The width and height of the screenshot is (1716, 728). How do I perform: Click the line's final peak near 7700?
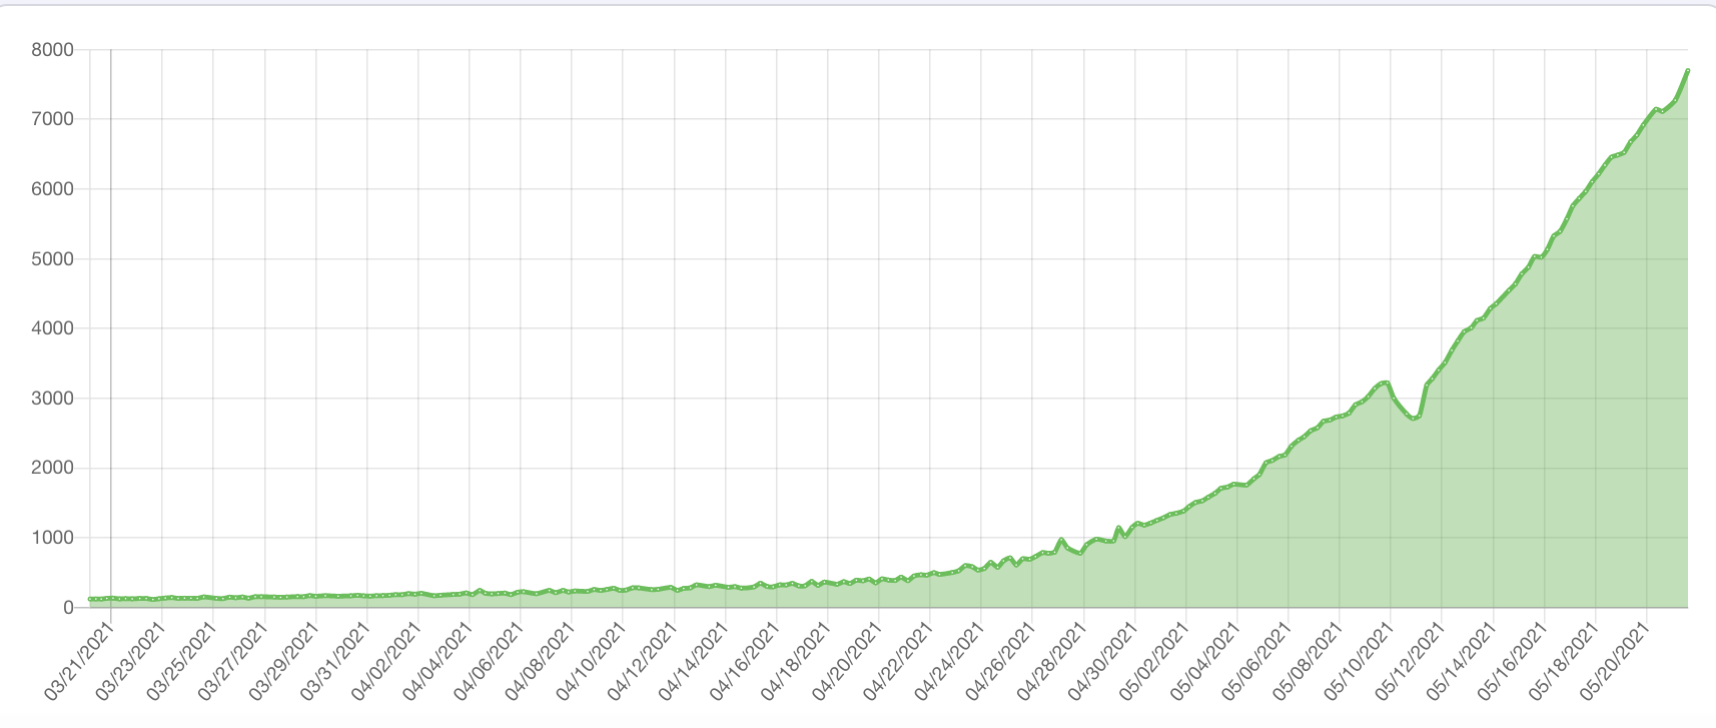[1688, 70]
